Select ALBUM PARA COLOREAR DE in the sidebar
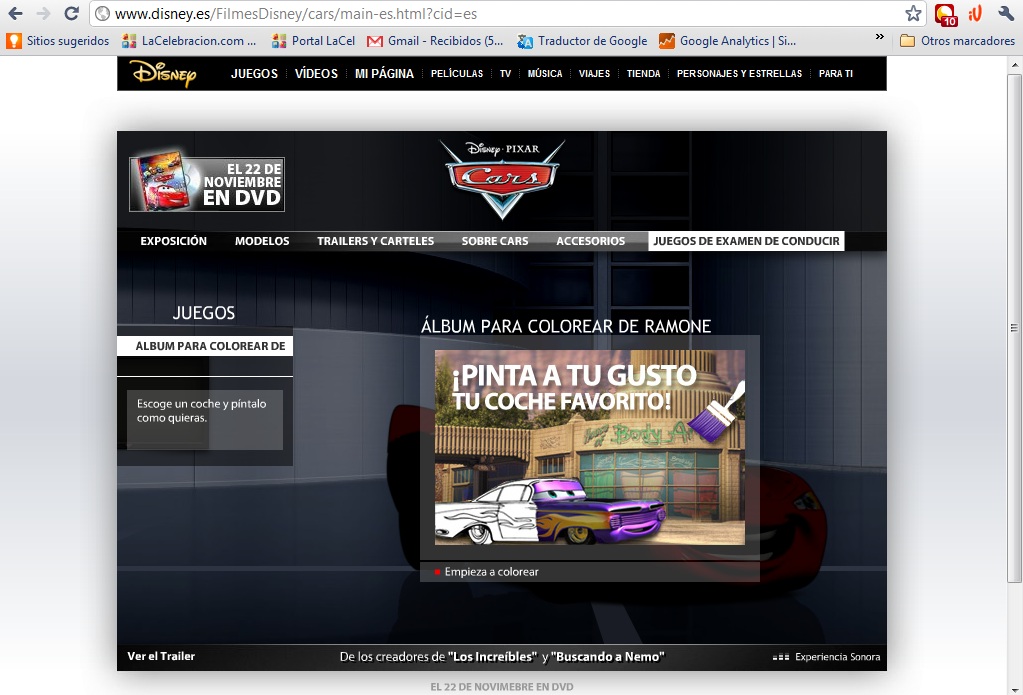The height and width of the screenshot is (695, 1023). [x=205, y=346]
